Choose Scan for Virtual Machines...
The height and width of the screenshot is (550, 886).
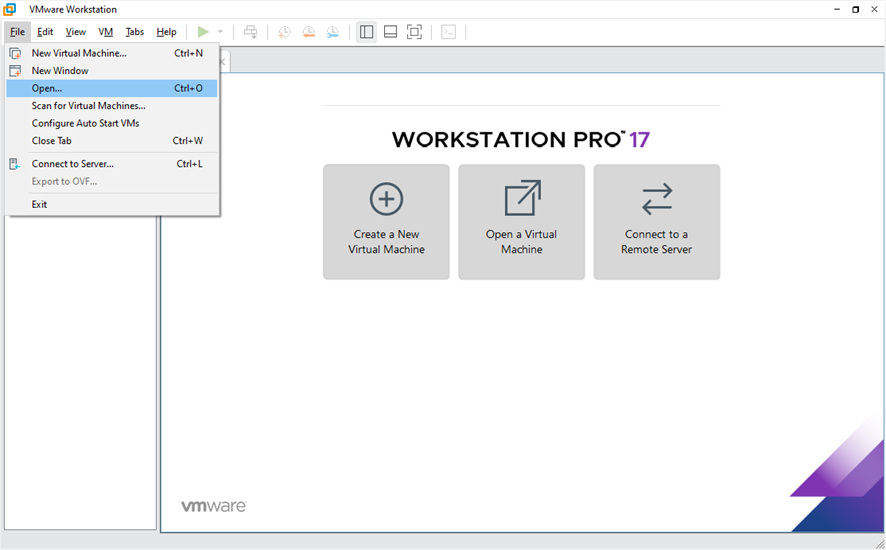[88, 106]
